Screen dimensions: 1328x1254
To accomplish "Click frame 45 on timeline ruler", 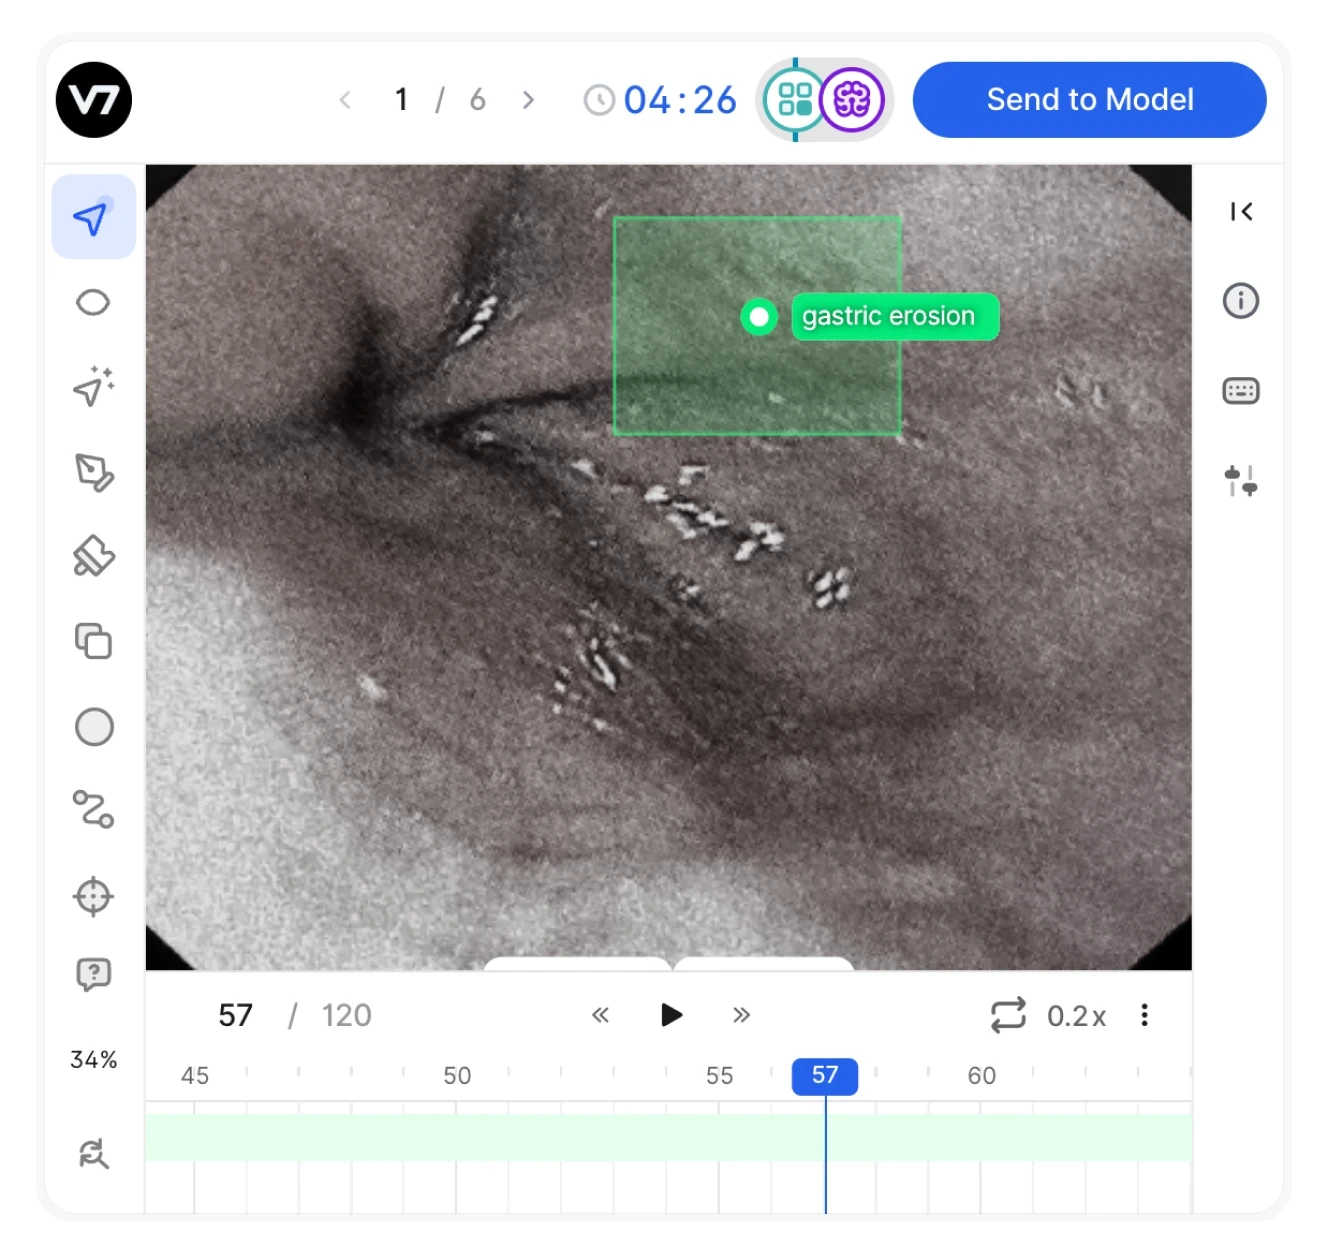I will point(195,1076).
